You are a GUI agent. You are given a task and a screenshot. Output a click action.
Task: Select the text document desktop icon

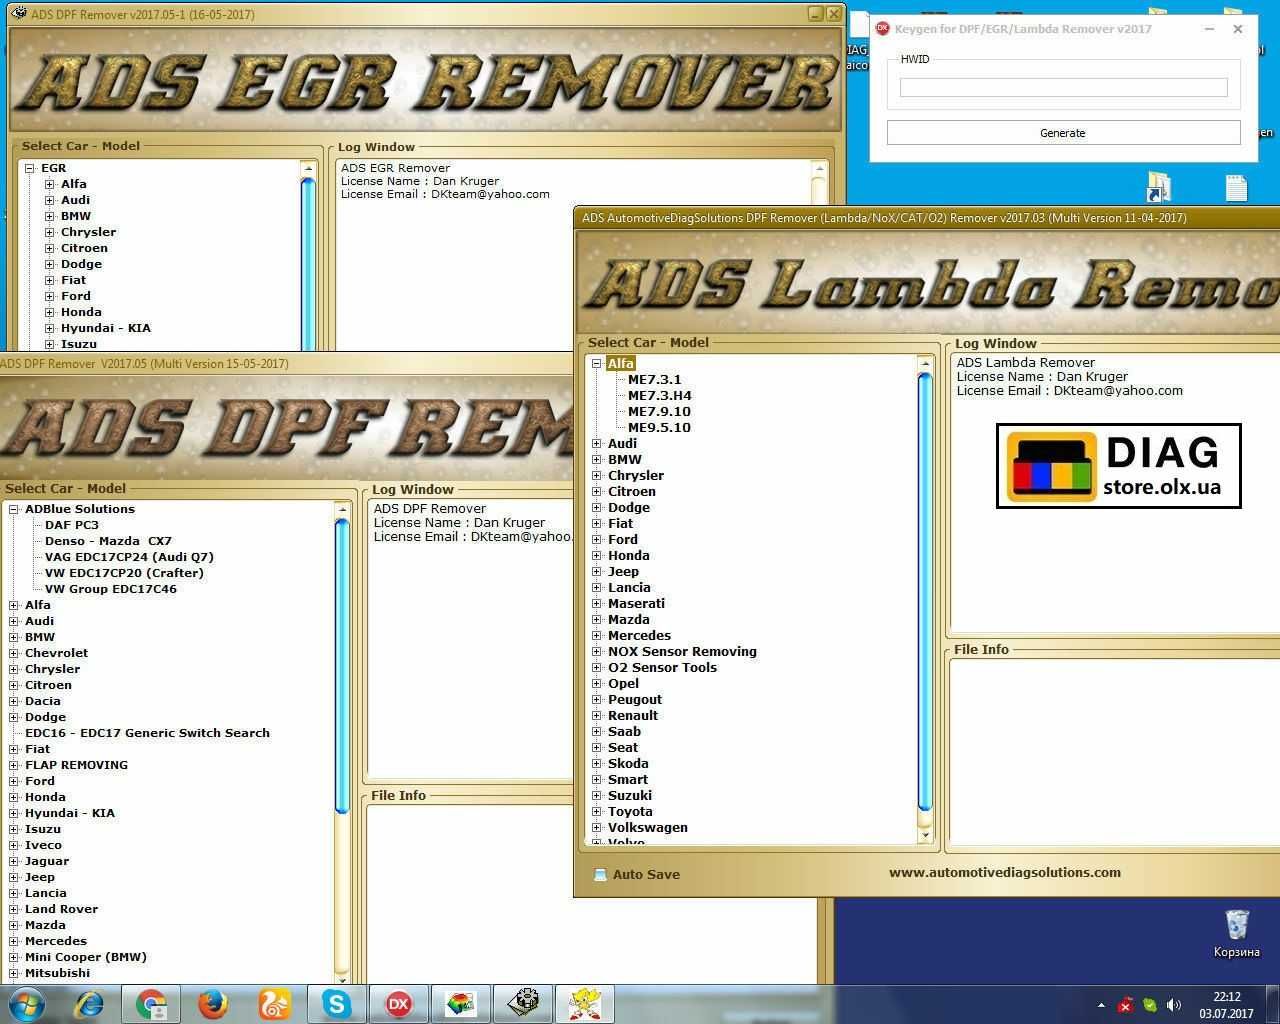click(x=1236, y=187)
